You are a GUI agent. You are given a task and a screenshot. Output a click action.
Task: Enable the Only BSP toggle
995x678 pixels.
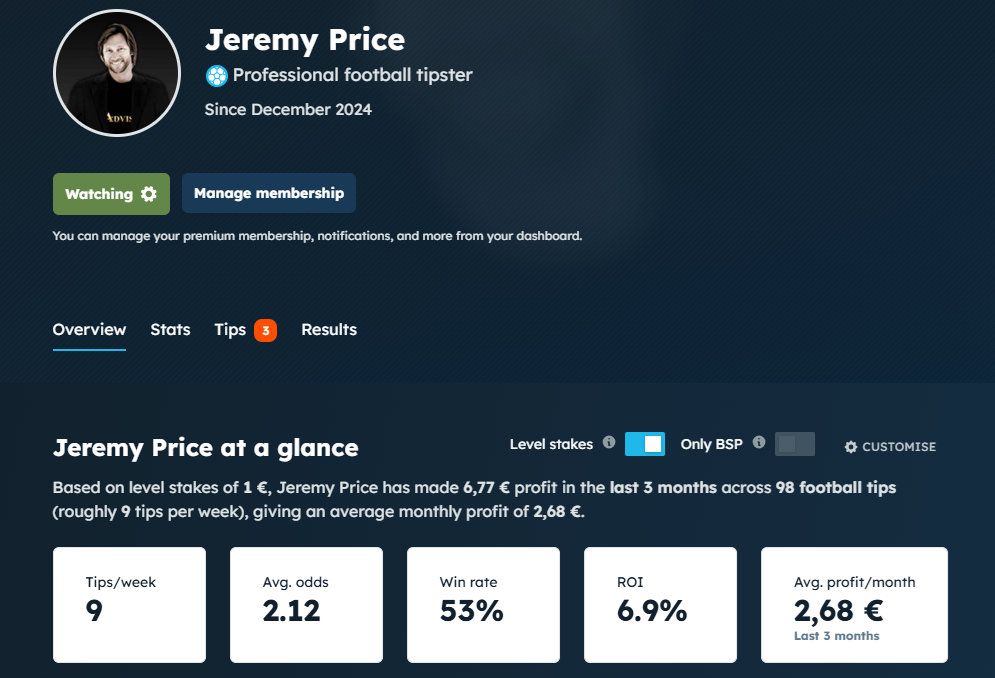[x=794, y=443]
